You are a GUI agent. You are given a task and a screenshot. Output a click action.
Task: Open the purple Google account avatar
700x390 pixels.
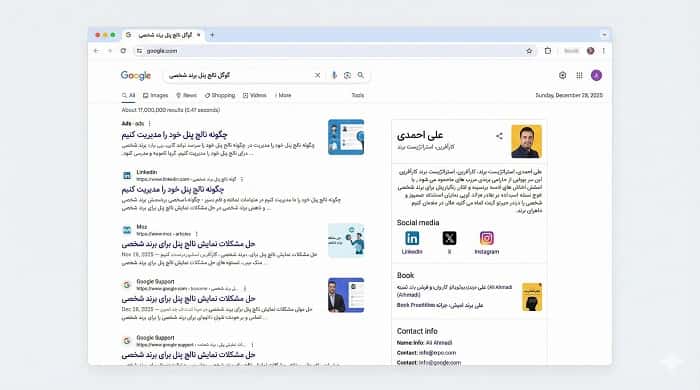[x=596, y=75]
